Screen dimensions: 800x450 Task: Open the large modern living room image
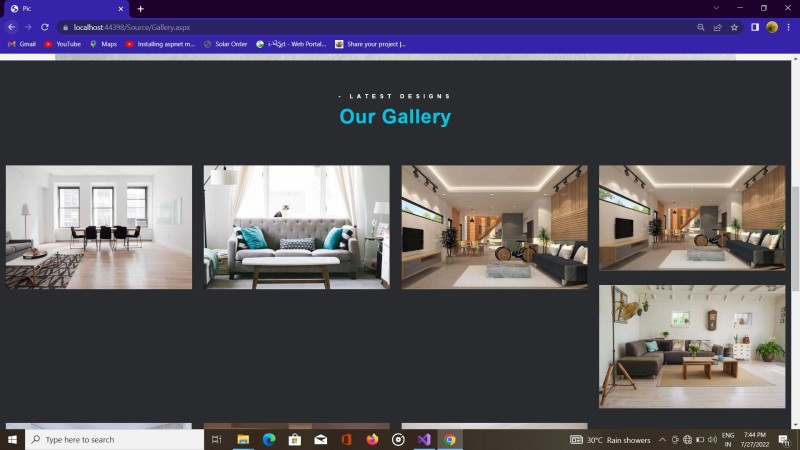point(494,227)
